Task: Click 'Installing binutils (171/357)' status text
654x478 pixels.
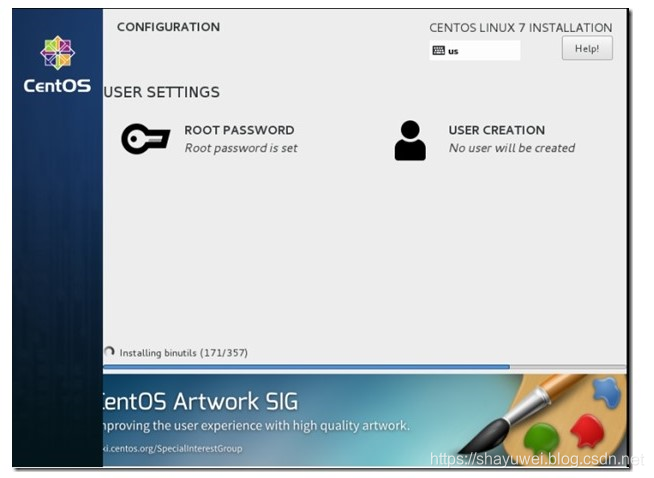Action: 184,353
